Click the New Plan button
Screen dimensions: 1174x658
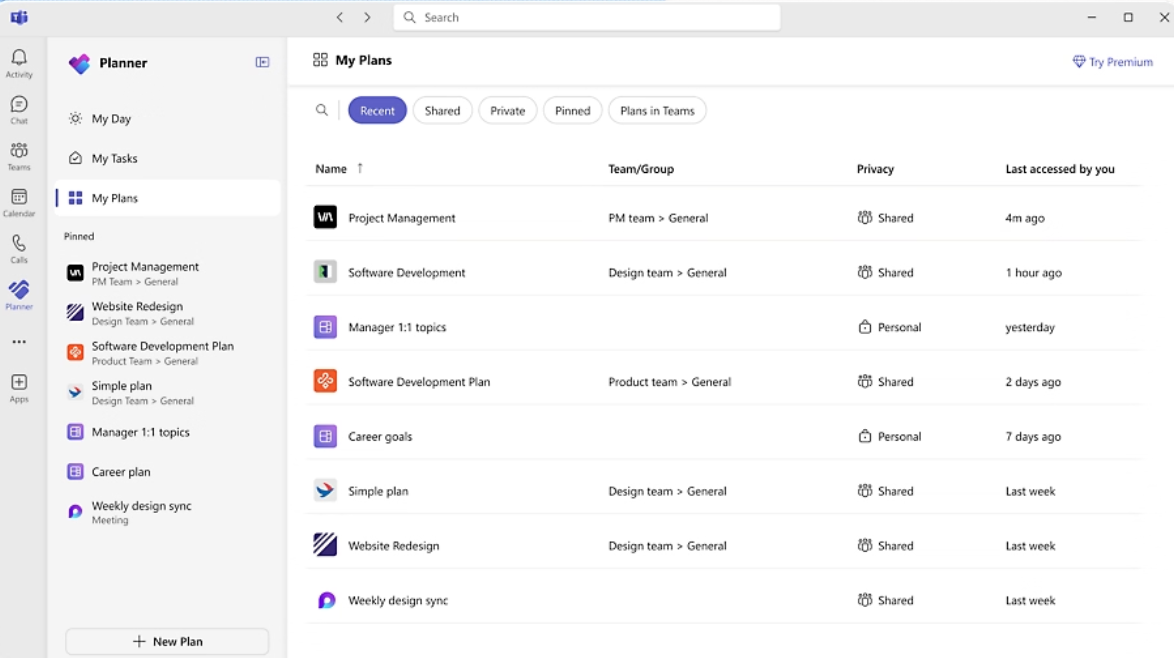tap(166, 641)
